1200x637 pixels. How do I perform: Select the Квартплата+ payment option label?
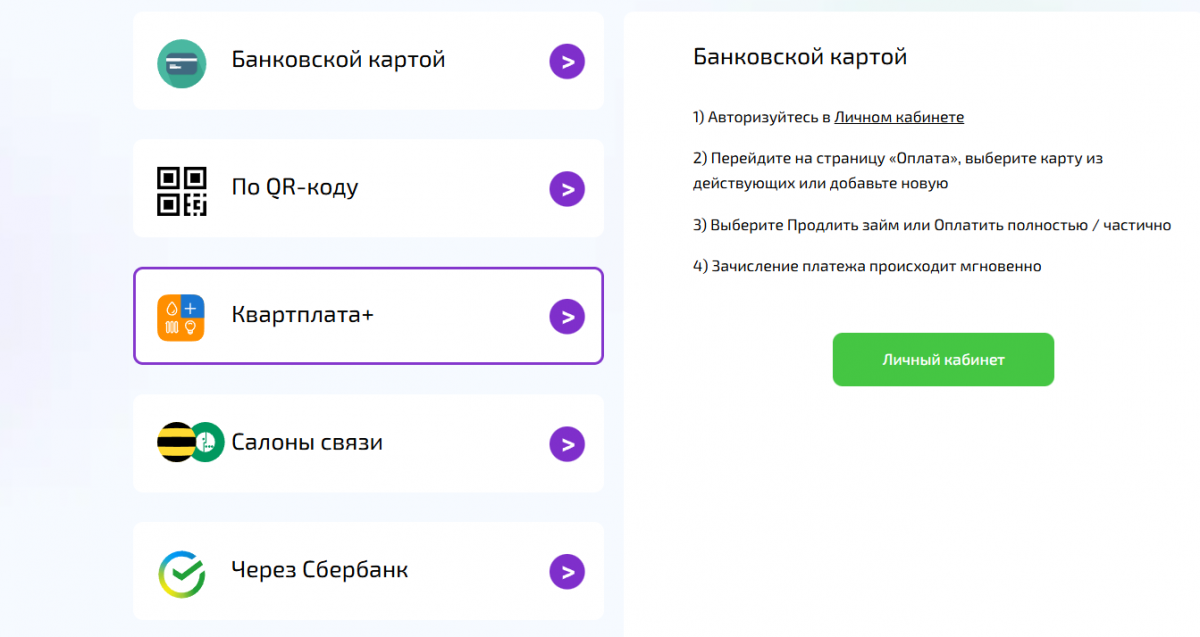point(302,315)
